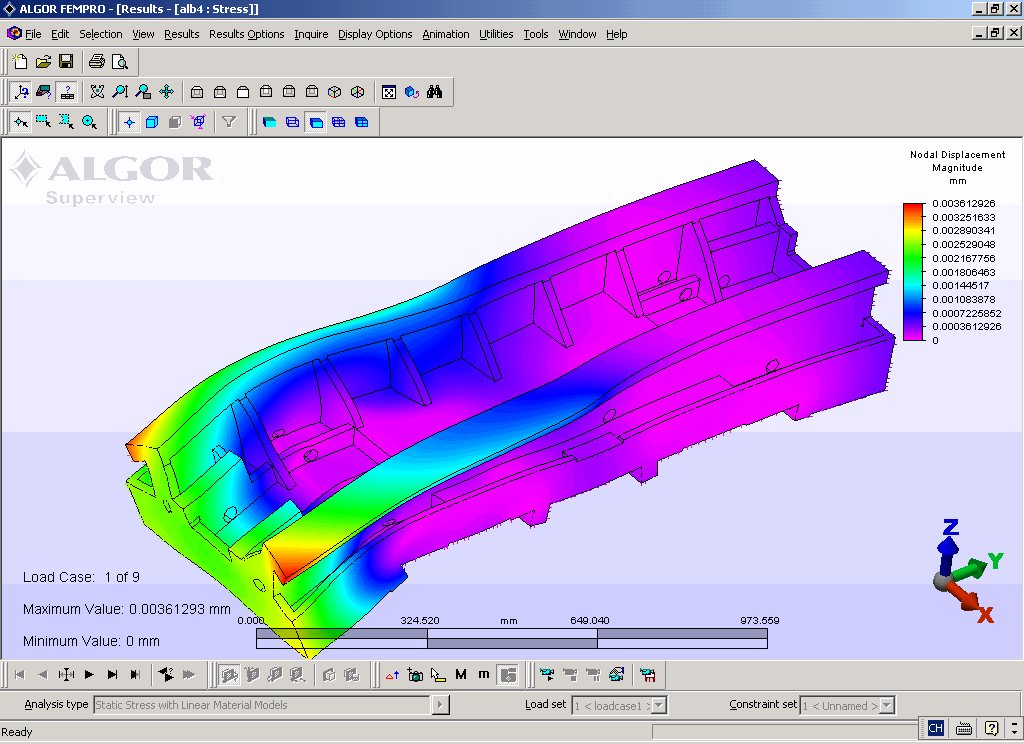
Task: Click the displacement color legend bar
Action: (x=914, y=272)
